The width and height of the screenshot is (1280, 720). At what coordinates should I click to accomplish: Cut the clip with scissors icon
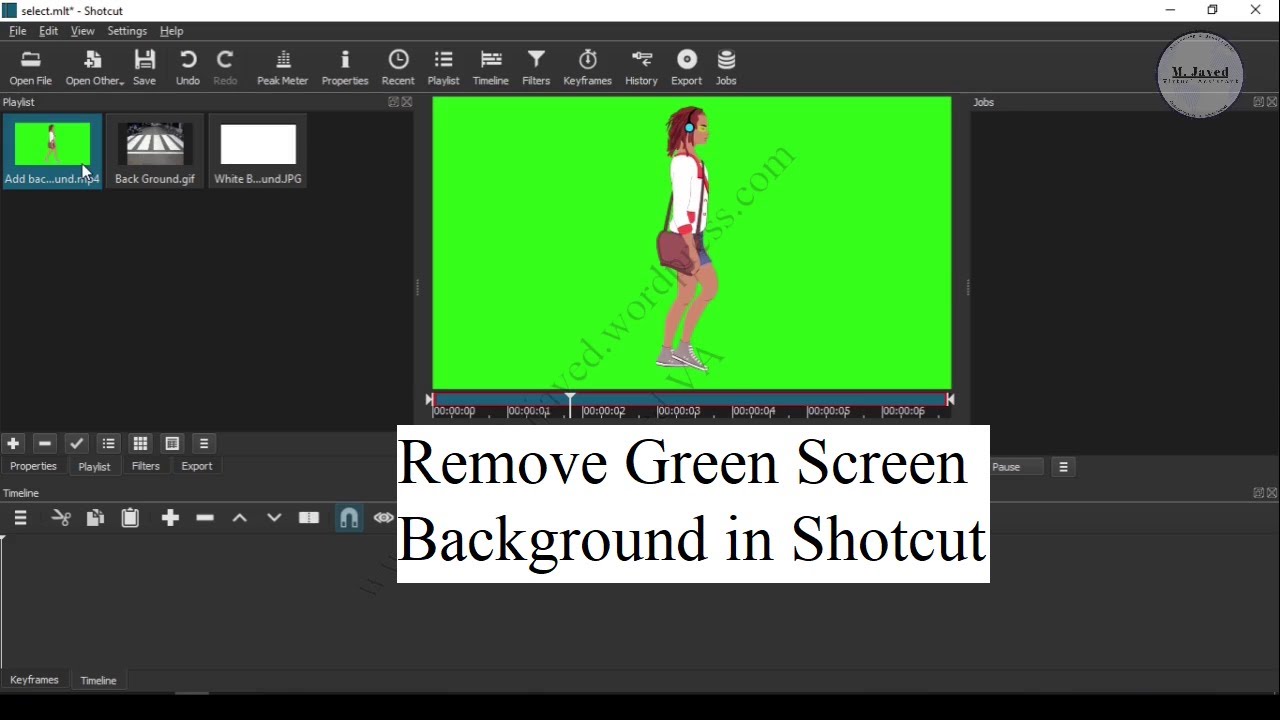click(61, 518)
